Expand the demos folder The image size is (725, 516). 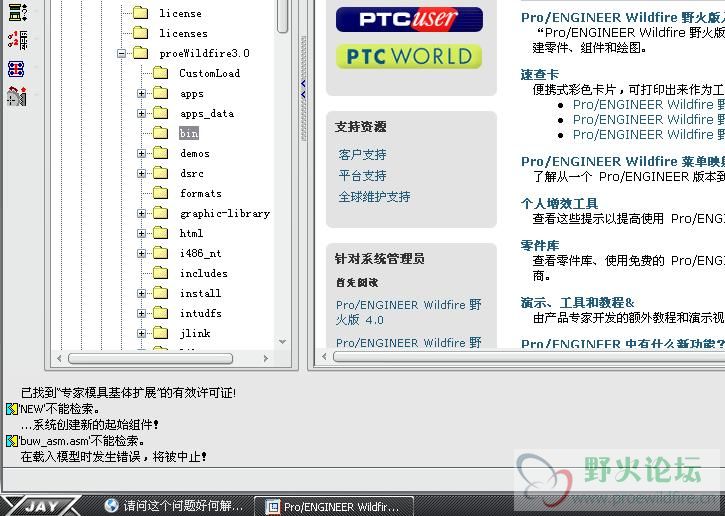(141, 154)
